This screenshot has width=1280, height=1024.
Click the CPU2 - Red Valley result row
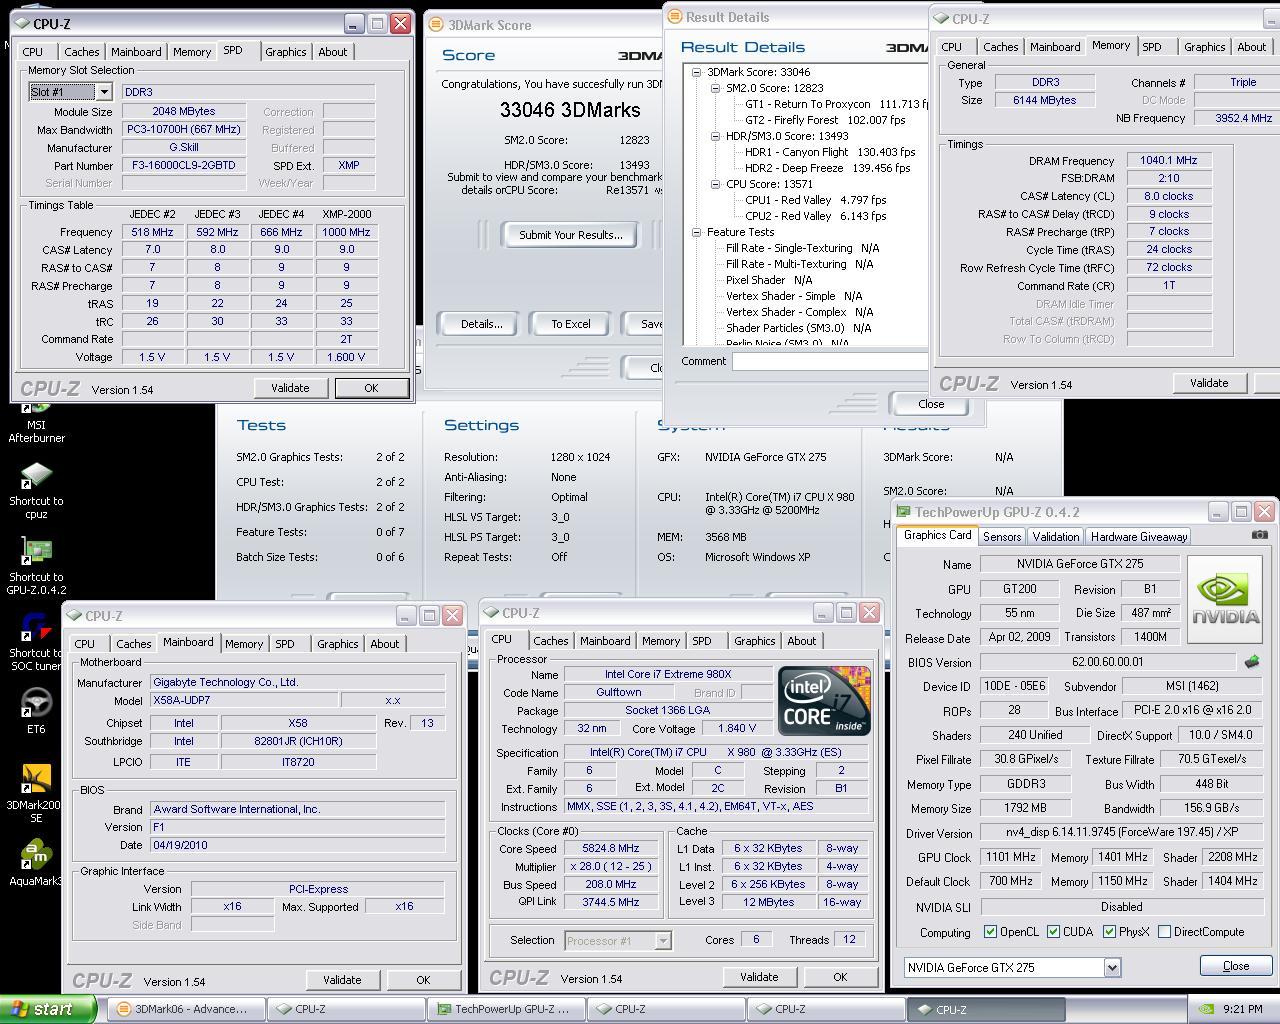click(816, 216)
